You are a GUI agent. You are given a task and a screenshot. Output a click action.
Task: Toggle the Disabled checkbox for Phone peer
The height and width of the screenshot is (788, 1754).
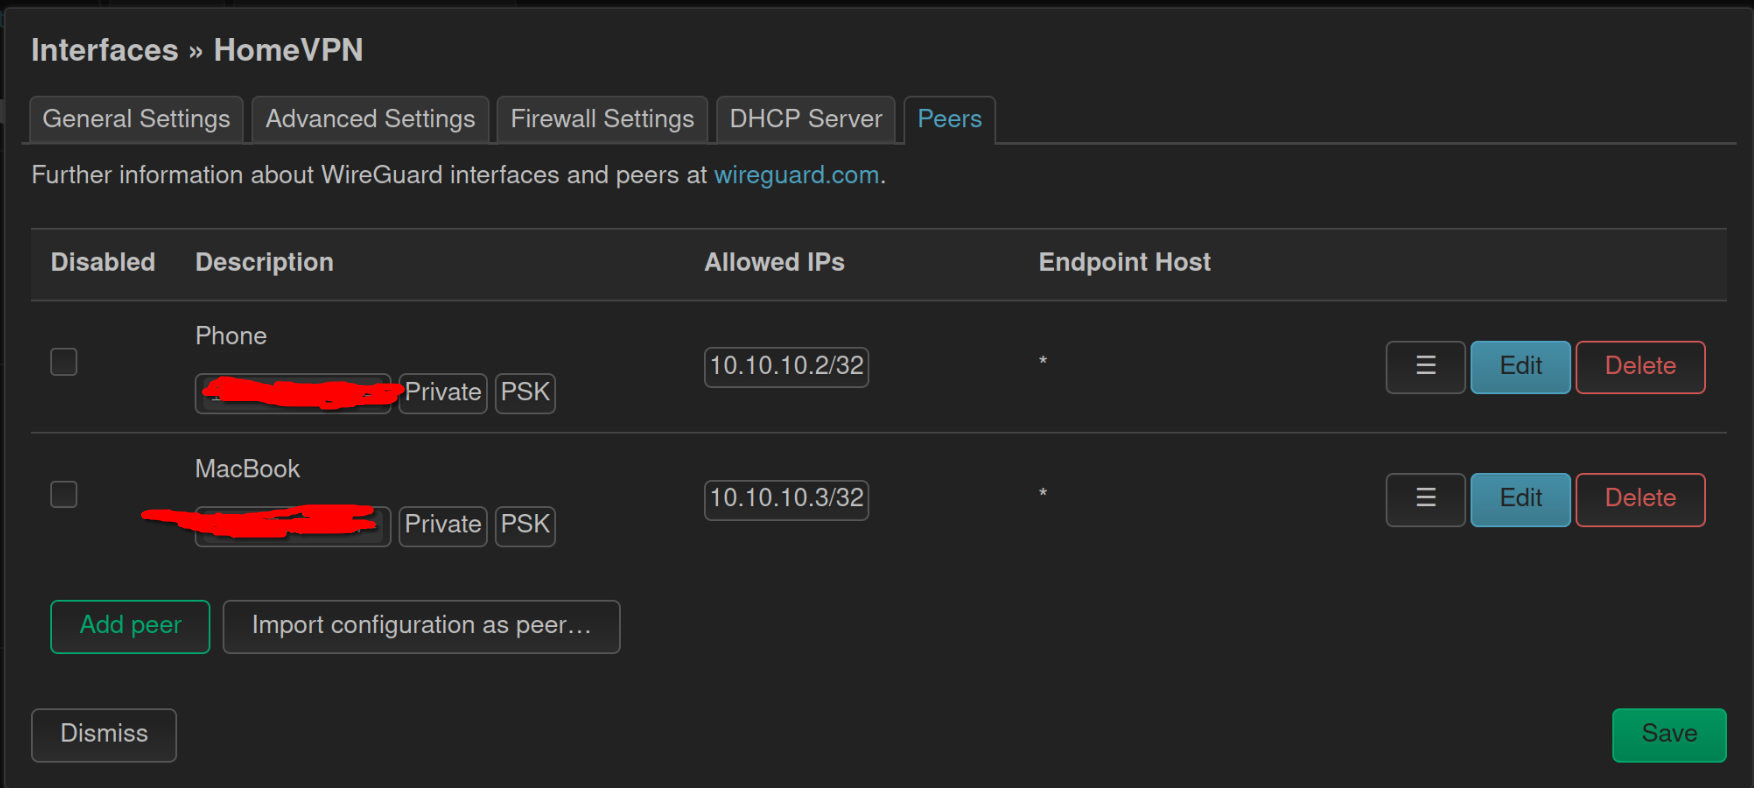click(64, 362)
